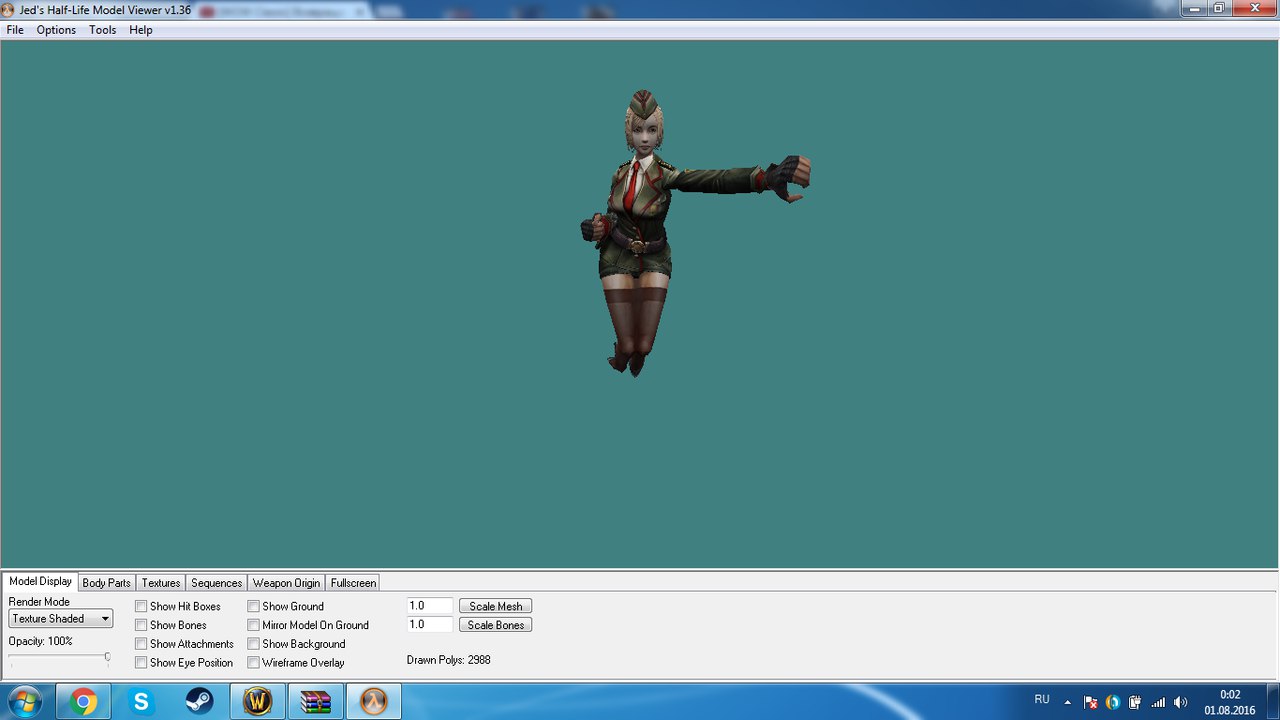
Task: Open the File menu
Action: click(x=15, y=30)
